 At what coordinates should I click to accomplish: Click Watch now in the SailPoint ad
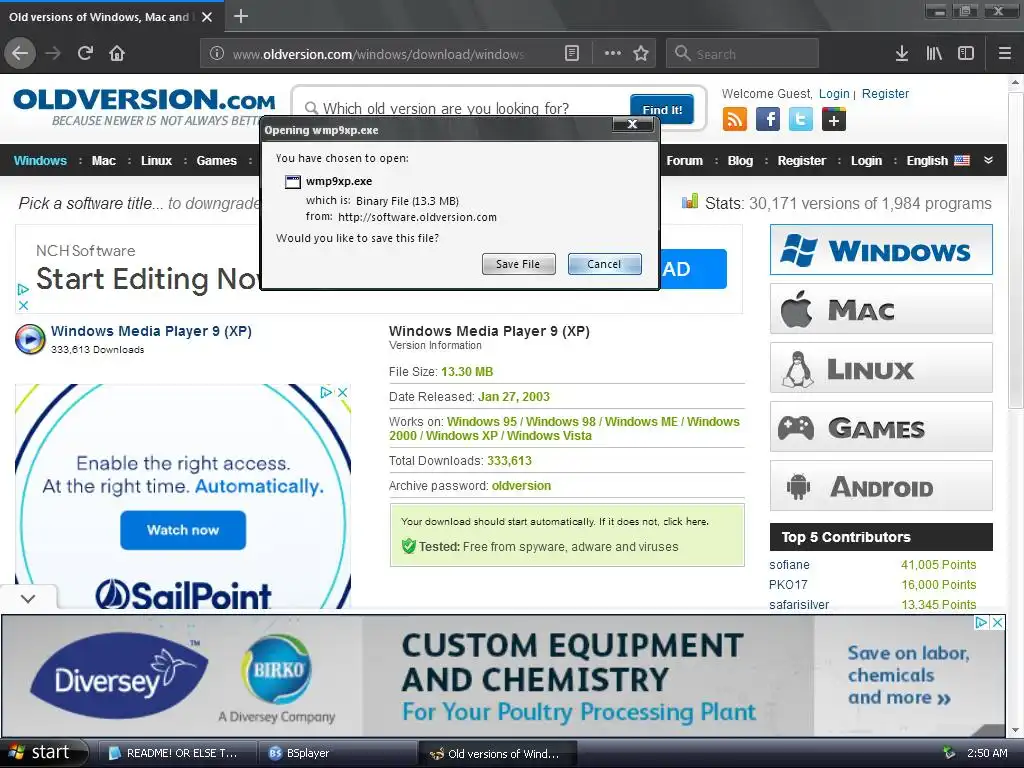click(x=183, y=530)
